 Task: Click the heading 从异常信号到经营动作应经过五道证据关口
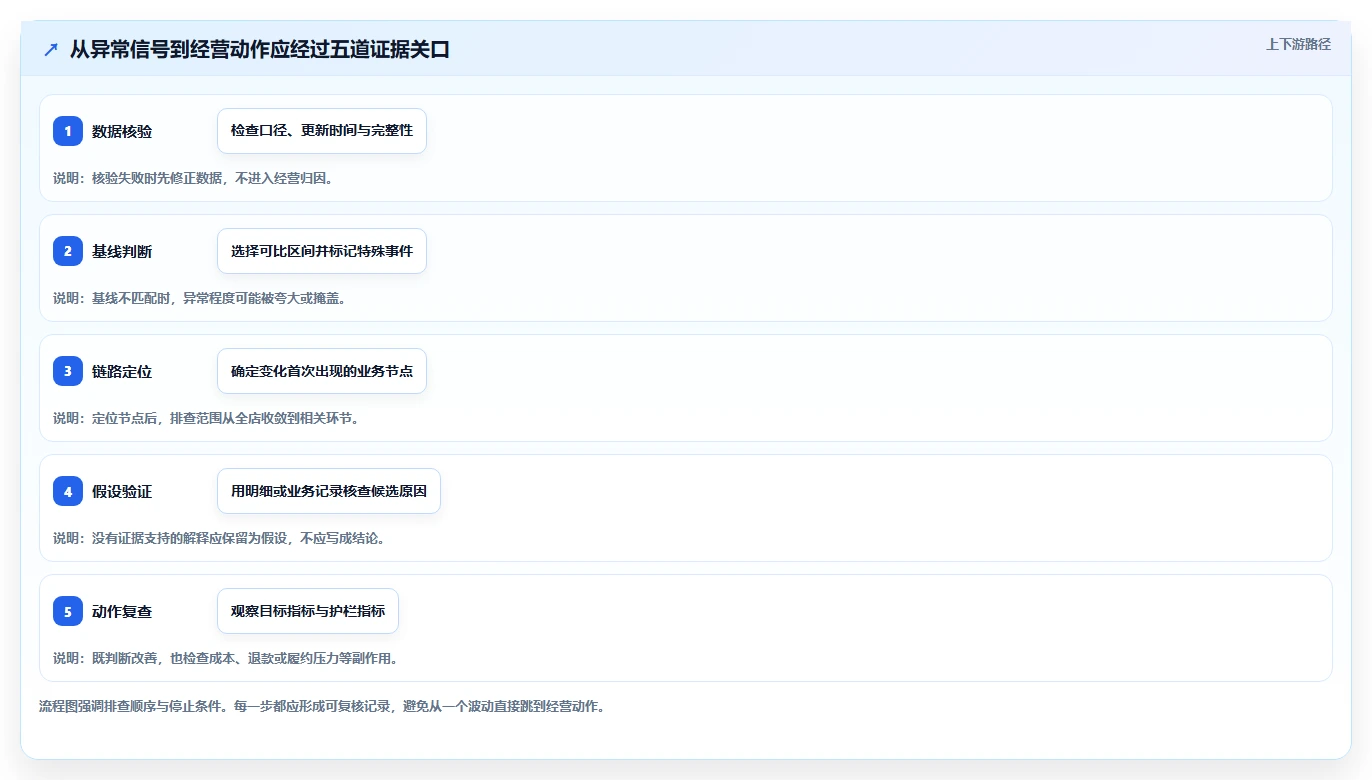coord(260,50)
